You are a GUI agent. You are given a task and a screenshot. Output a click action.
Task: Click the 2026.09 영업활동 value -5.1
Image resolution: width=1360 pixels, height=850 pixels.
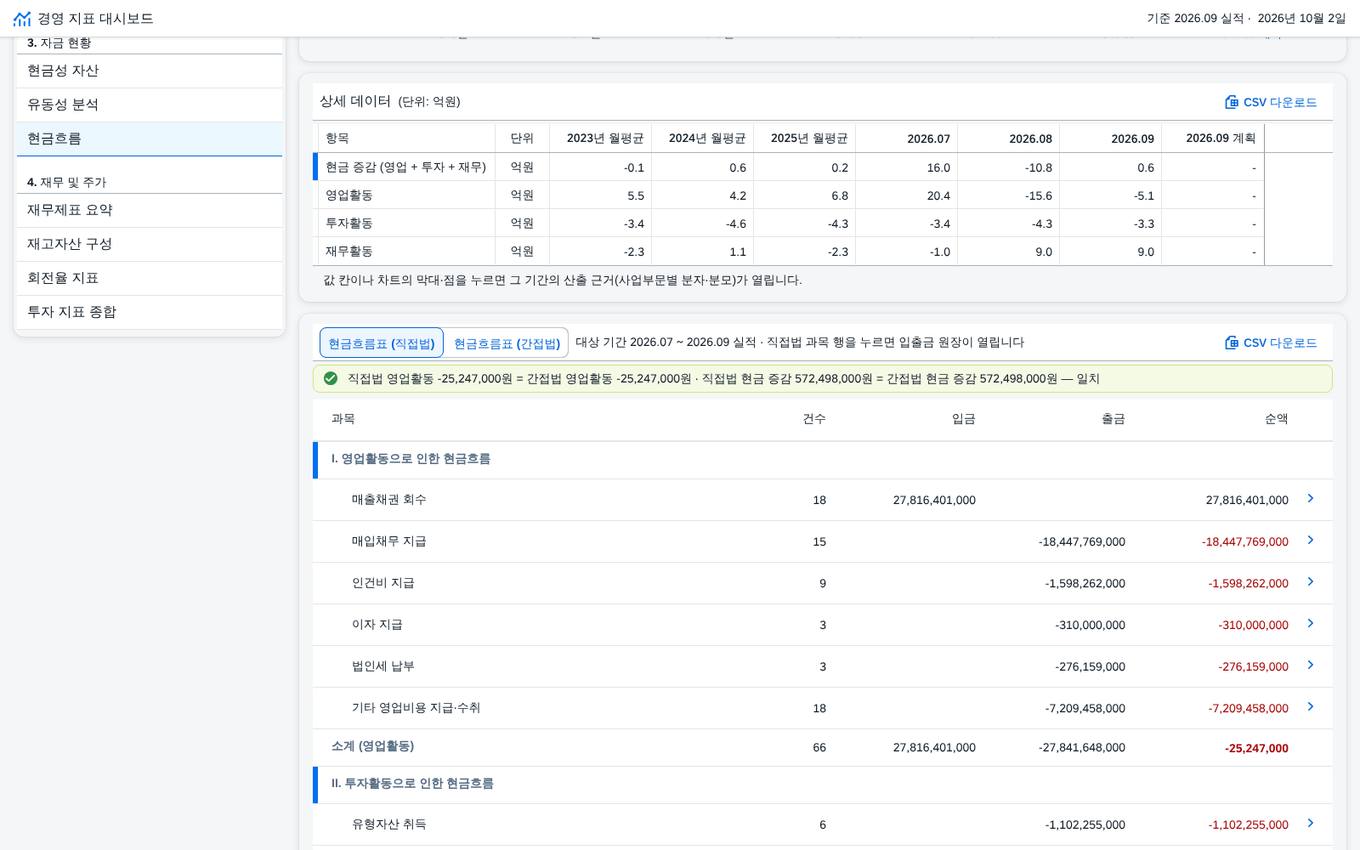(1111, 195)
